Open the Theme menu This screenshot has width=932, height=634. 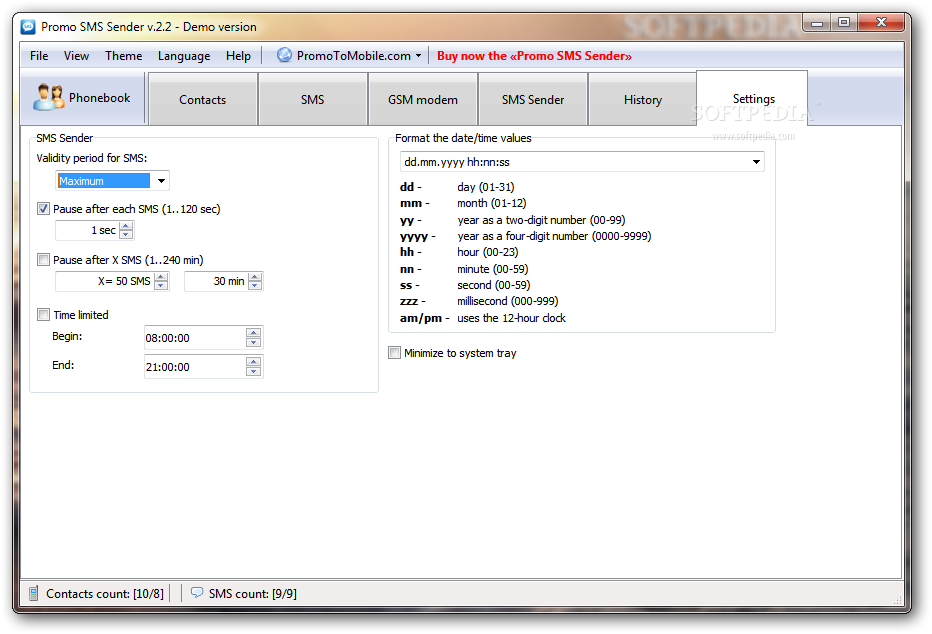[124, 56]
